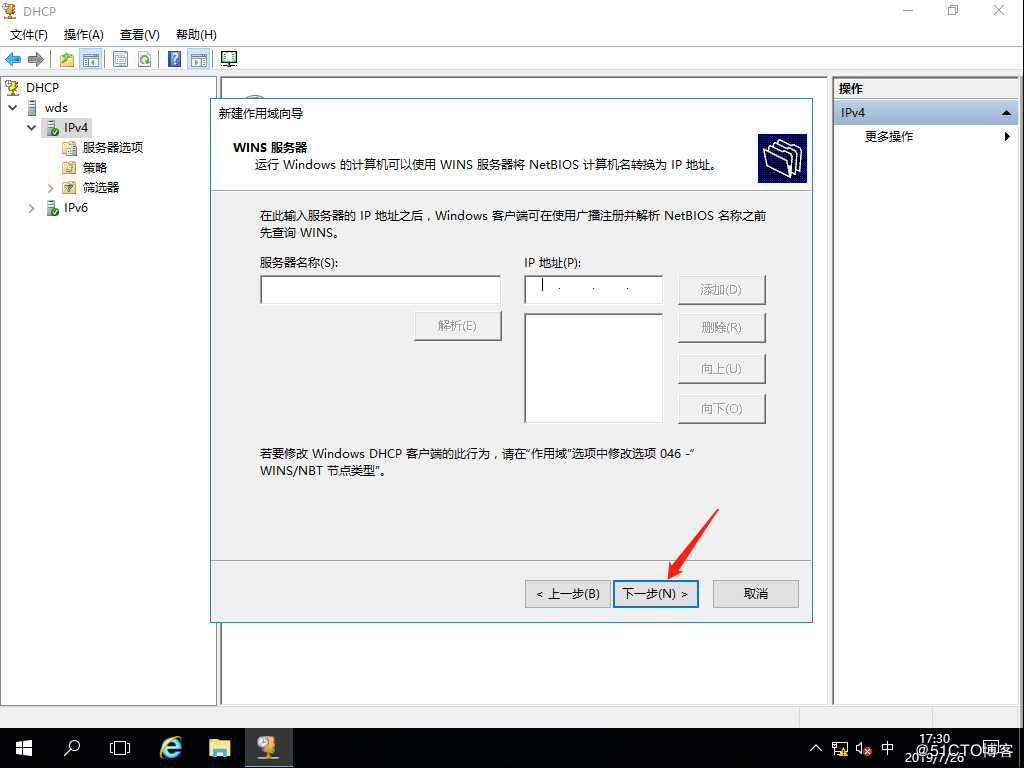The width and height of the screenshot is (1024, 768).
Task: Select the IPv4 node in tree
Action: (x=76, y=127)
